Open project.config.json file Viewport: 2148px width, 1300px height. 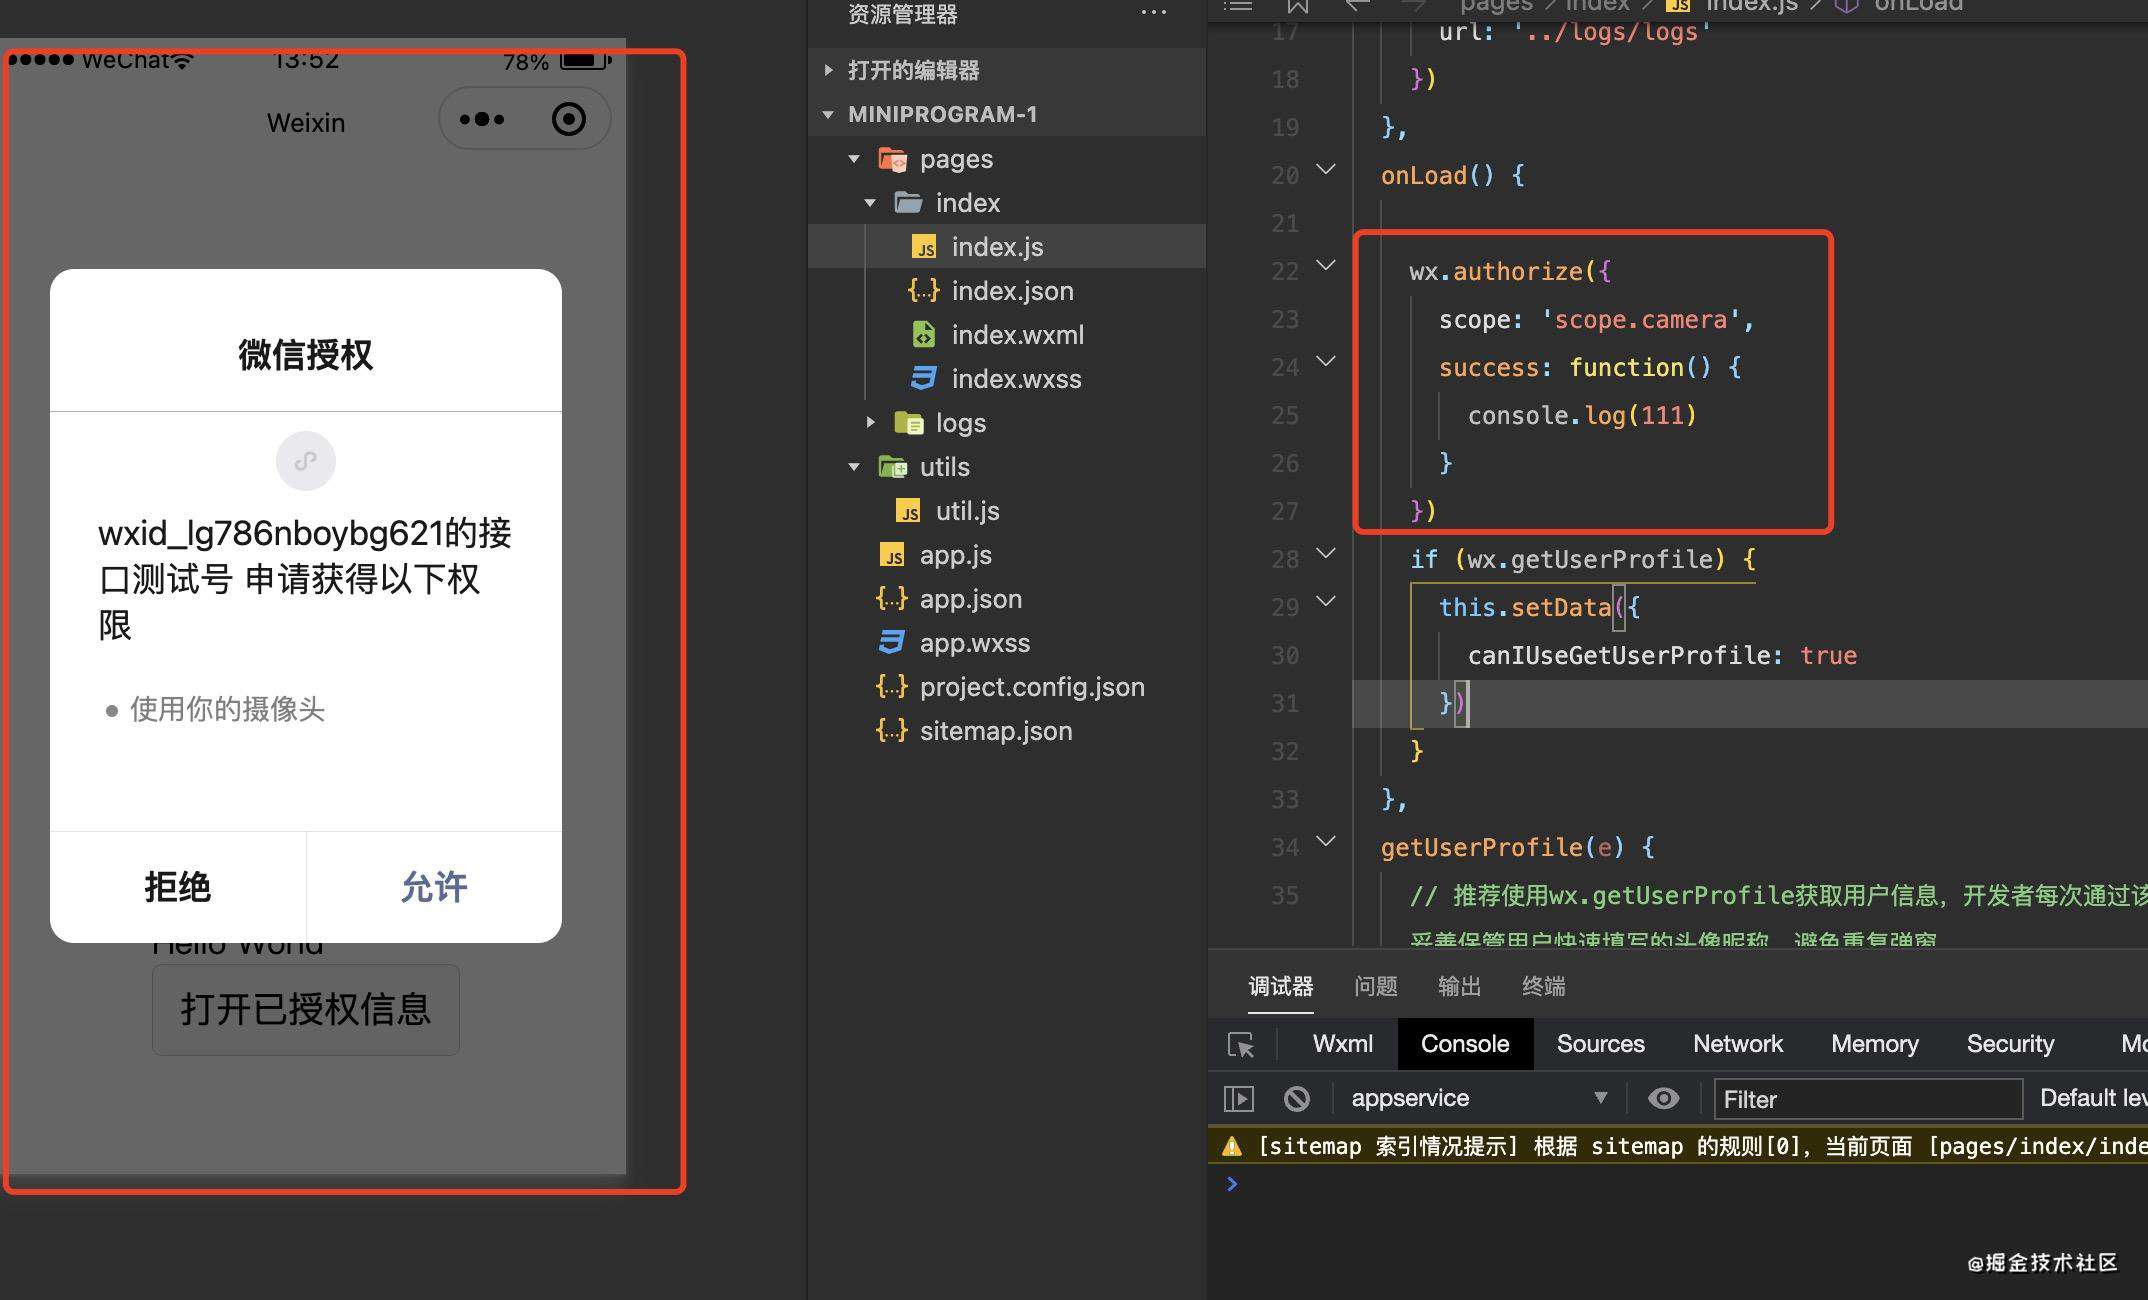click(x=1007, y=687)
